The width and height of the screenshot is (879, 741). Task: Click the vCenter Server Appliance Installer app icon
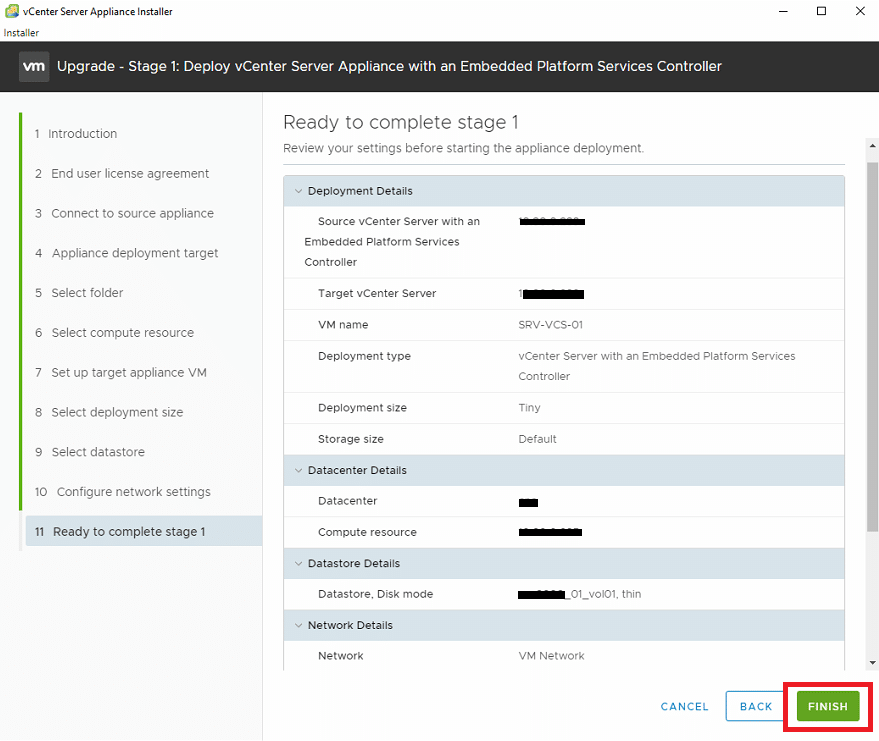(12, 11)
